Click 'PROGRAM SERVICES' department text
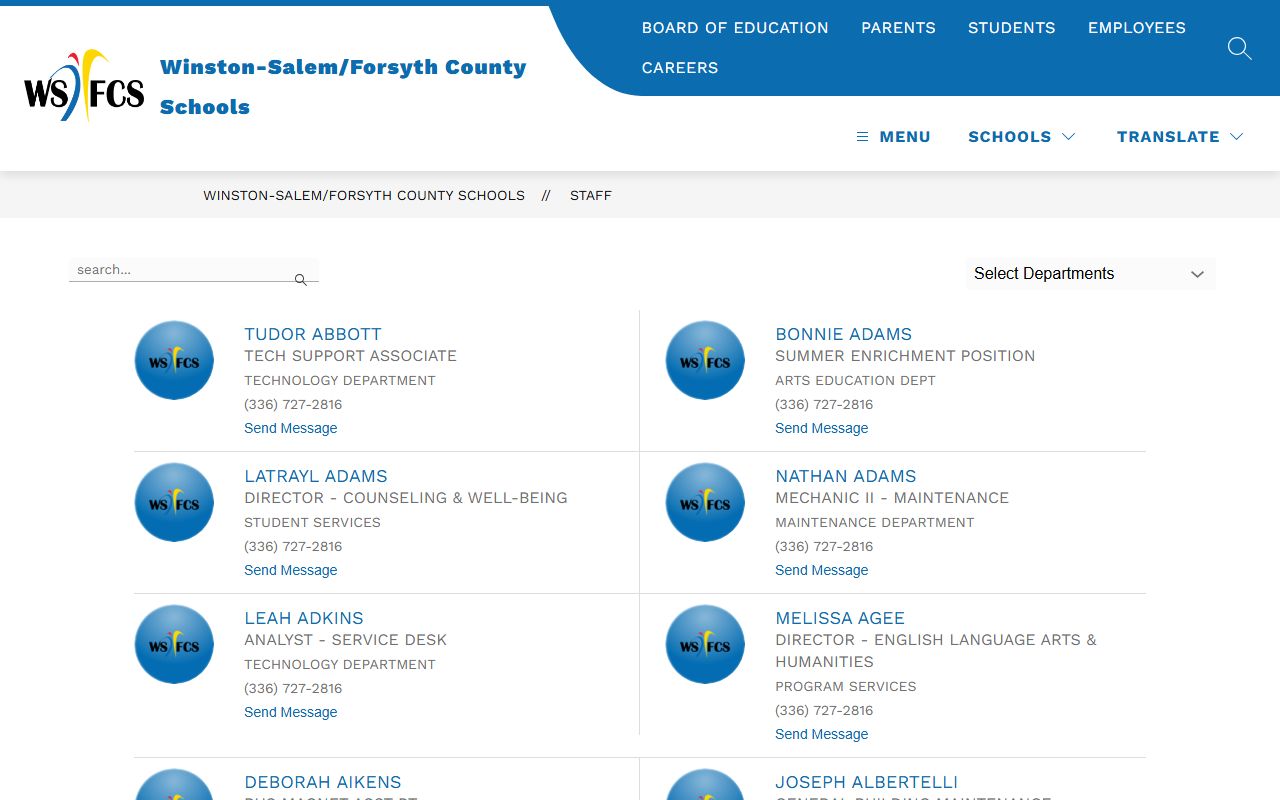 [x=845, y=687]
